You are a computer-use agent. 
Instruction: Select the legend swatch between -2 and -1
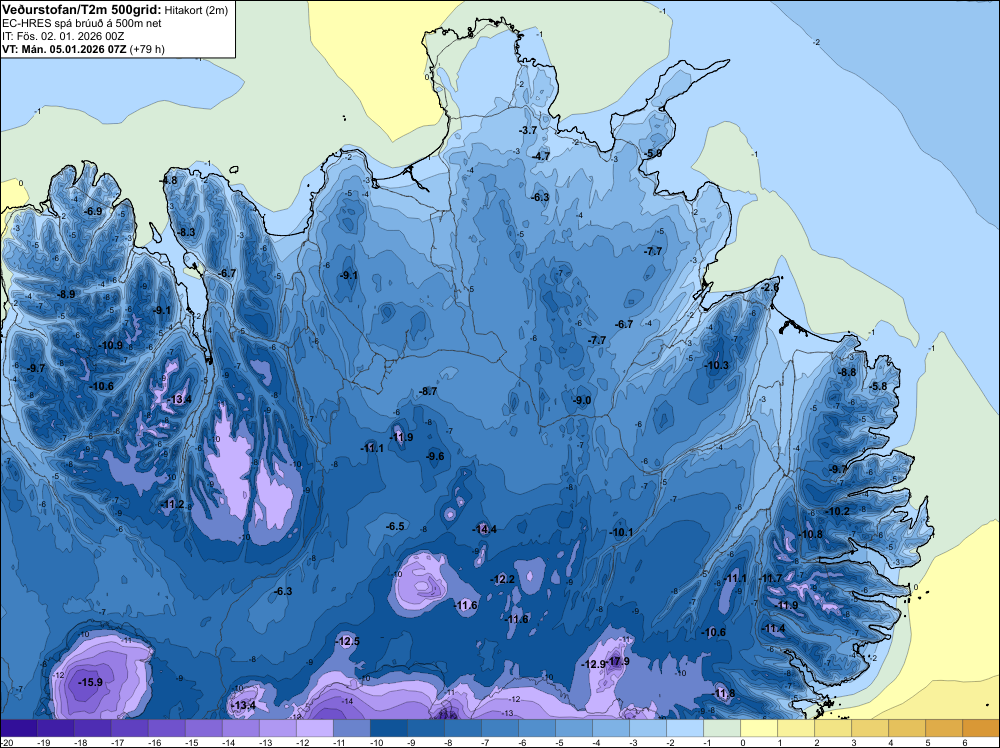[685, 728]
